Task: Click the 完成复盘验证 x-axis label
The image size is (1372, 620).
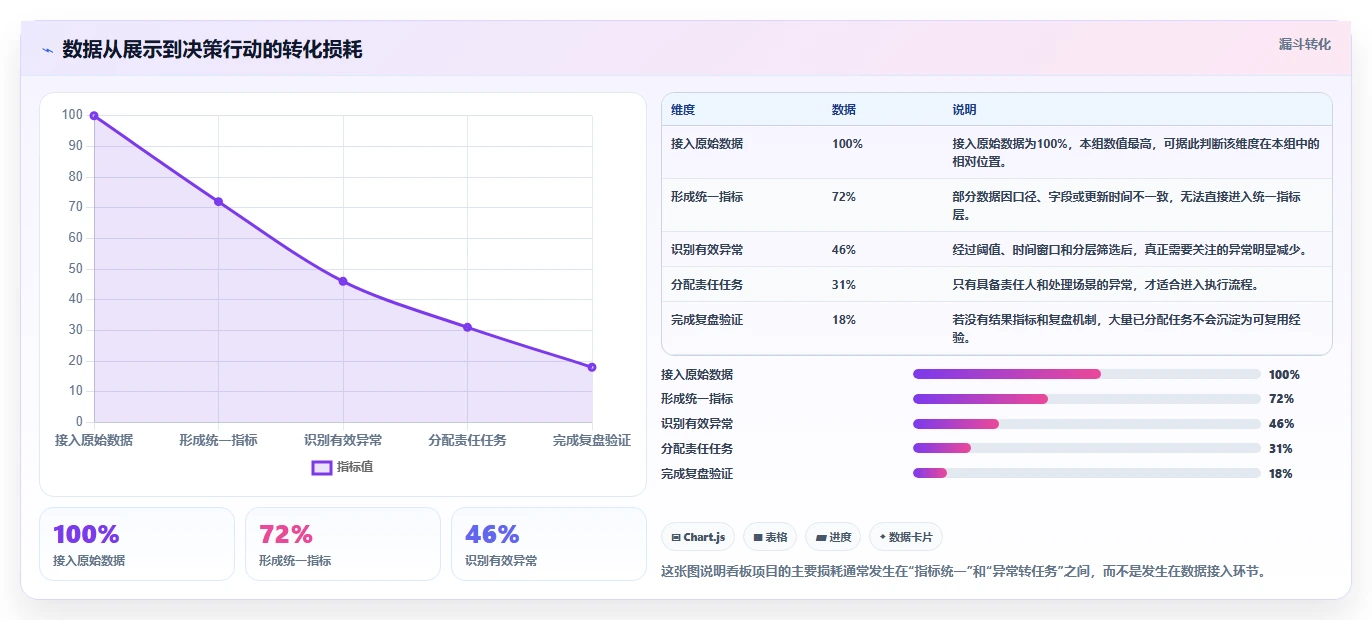Action: 592,440
